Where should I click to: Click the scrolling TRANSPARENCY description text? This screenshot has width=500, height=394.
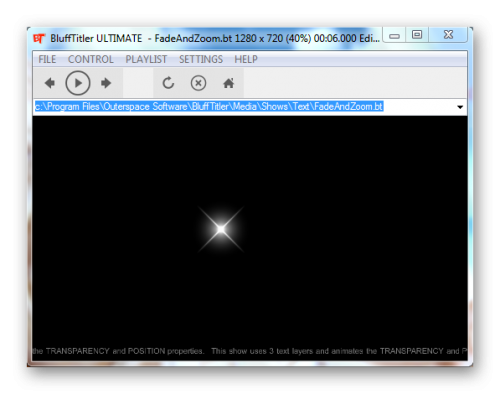coord(250,351)
